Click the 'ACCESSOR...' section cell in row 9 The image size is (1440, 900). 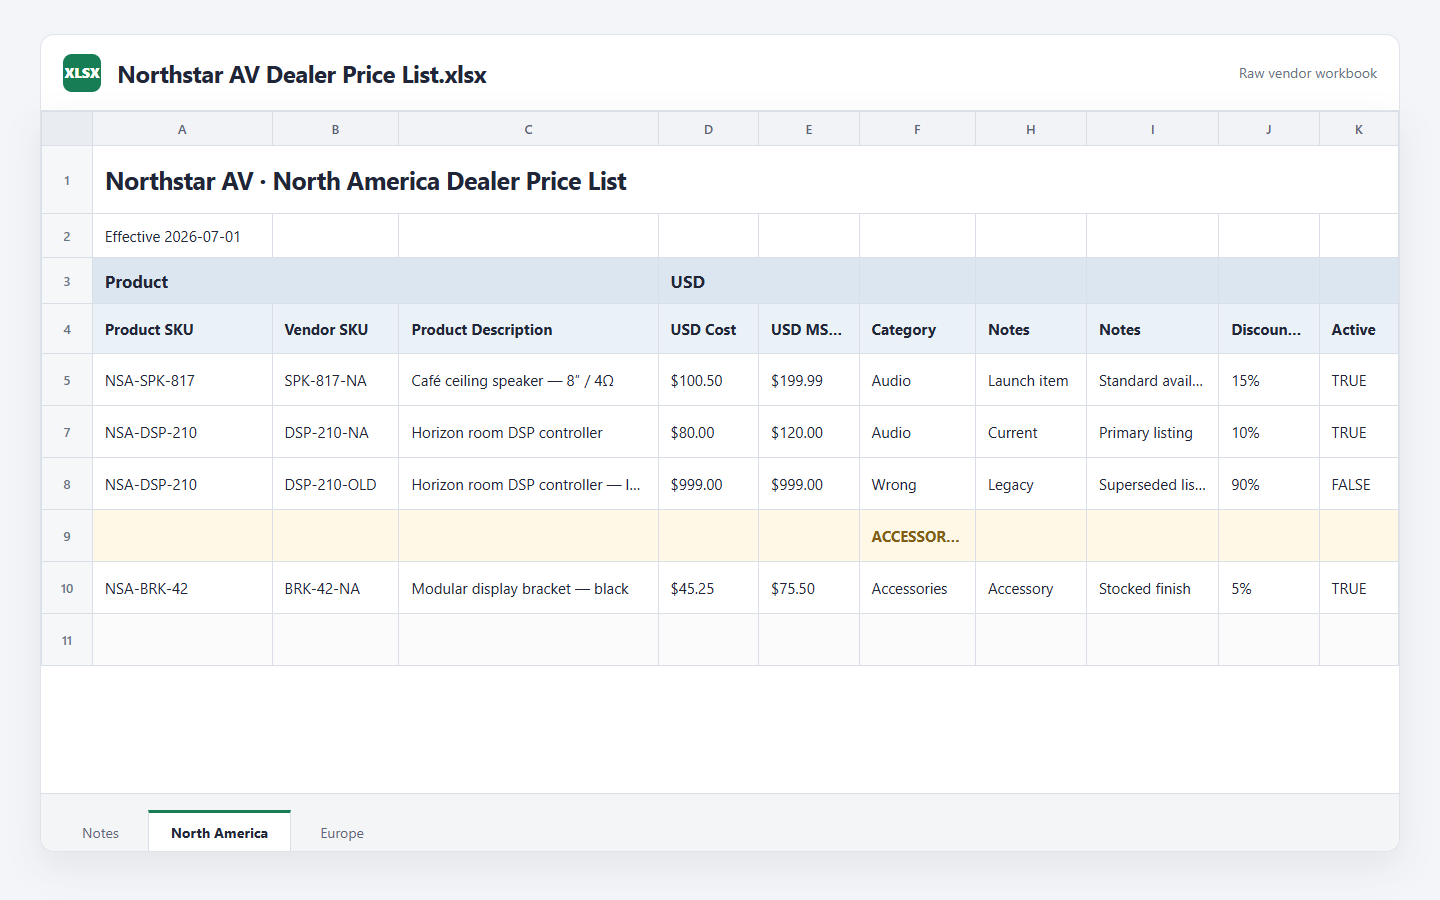pos(917,536)
